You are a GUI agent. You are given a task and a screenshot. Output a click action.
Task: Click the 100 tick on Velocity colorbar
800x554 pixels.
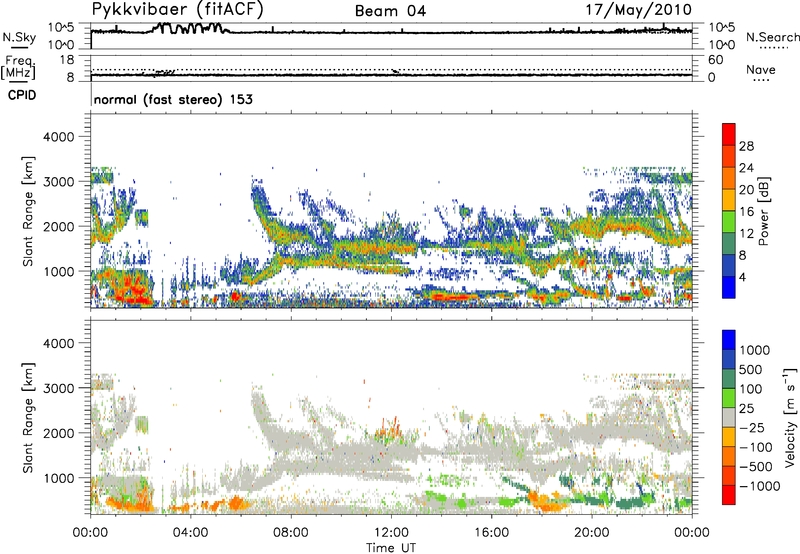click(x=751, y=389)
